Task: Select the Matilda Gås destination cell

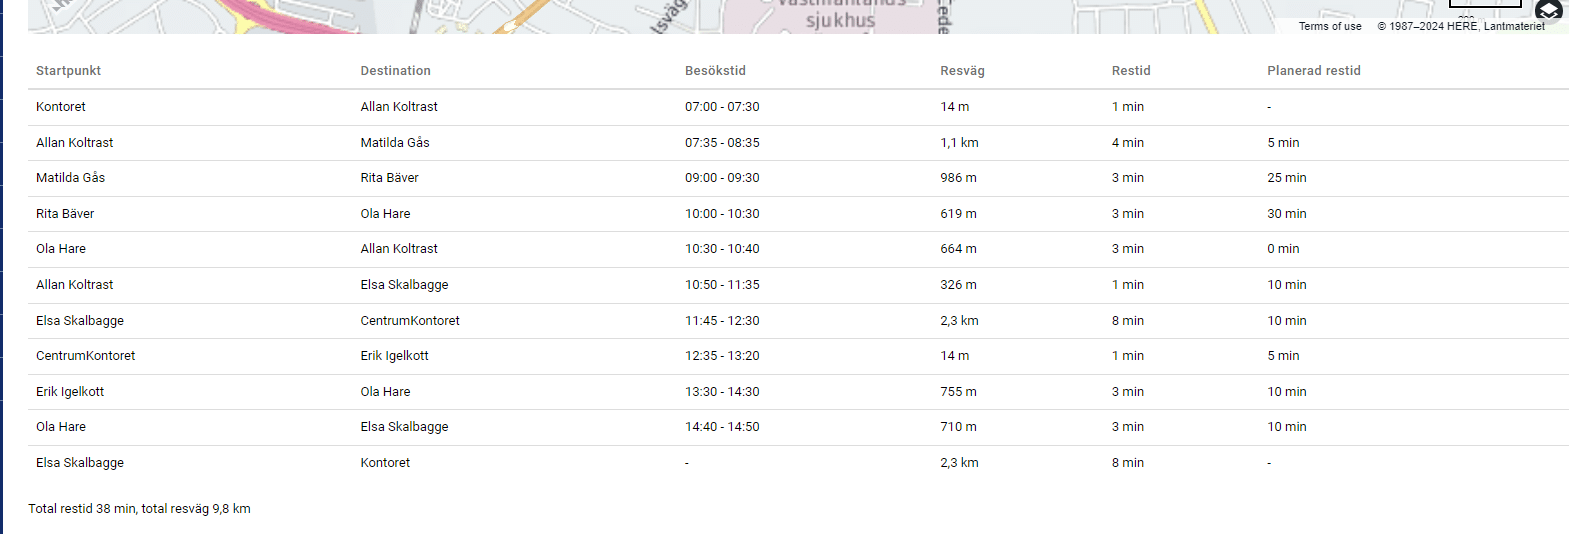Action: [395, 143]
